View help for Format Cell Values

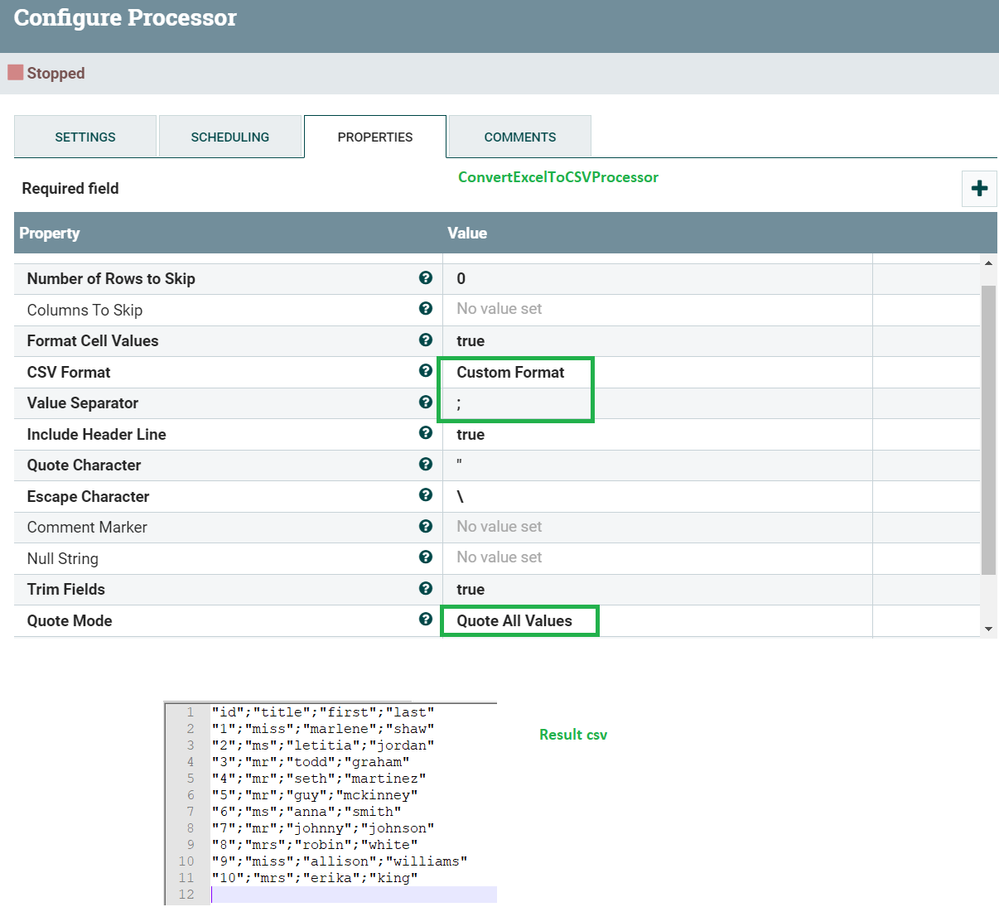(x=426, y=340)
